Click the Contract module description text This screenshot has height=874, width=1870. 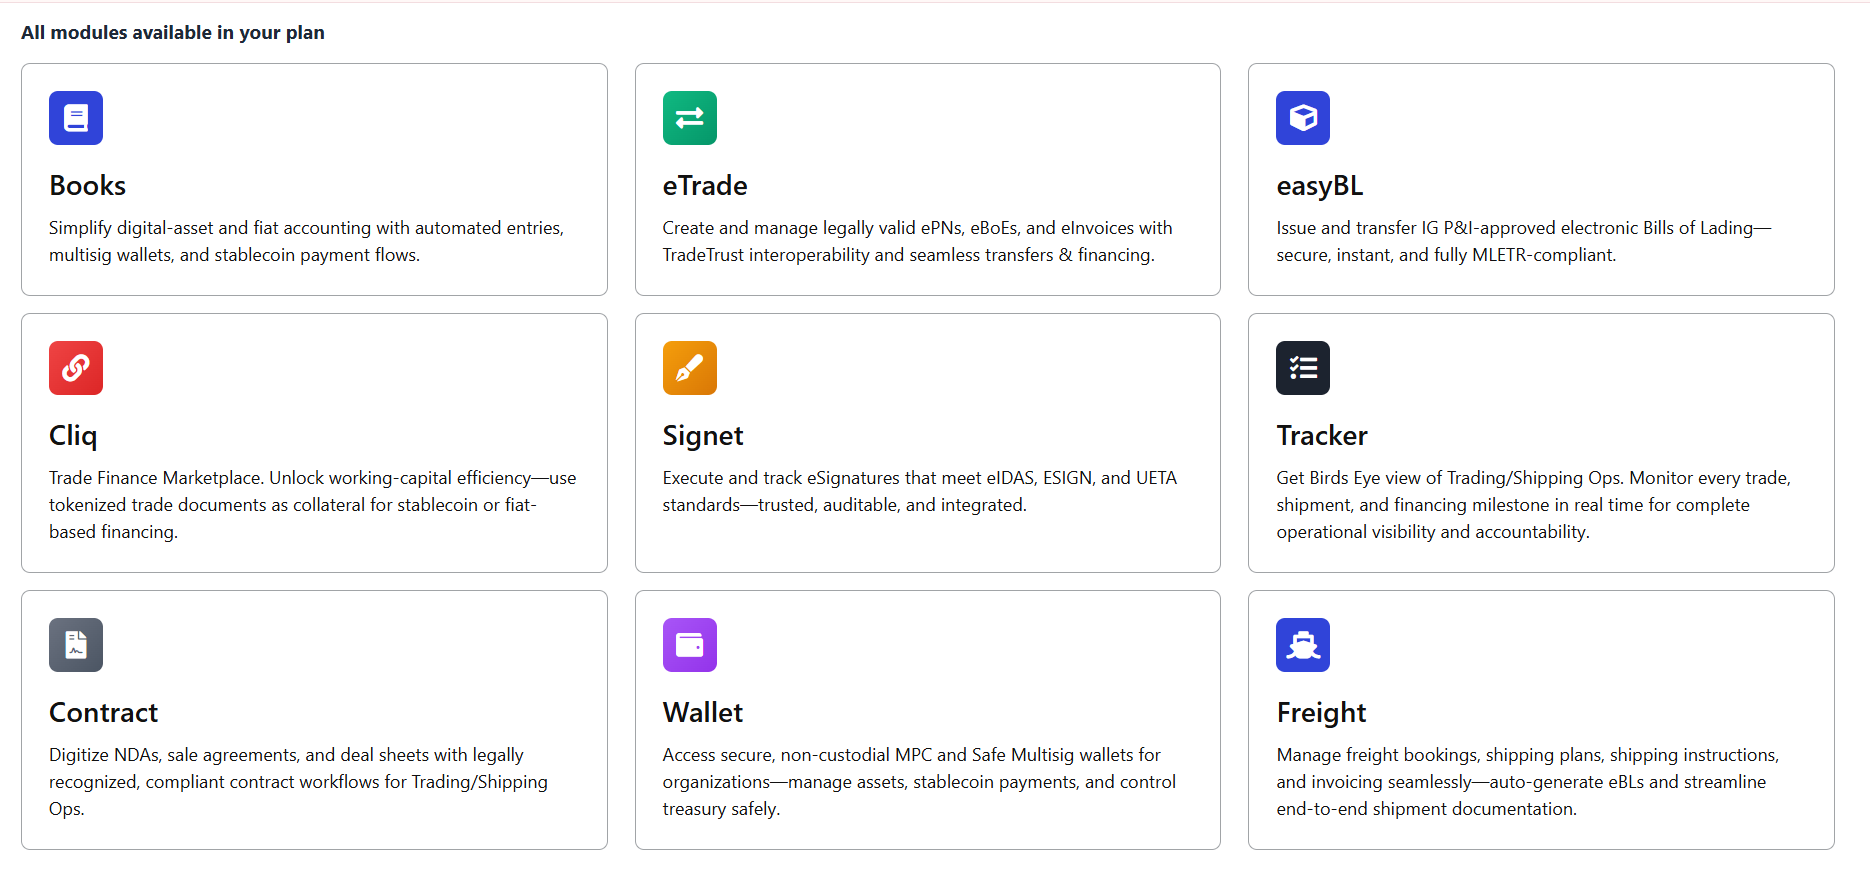click(x=298, y=782)
